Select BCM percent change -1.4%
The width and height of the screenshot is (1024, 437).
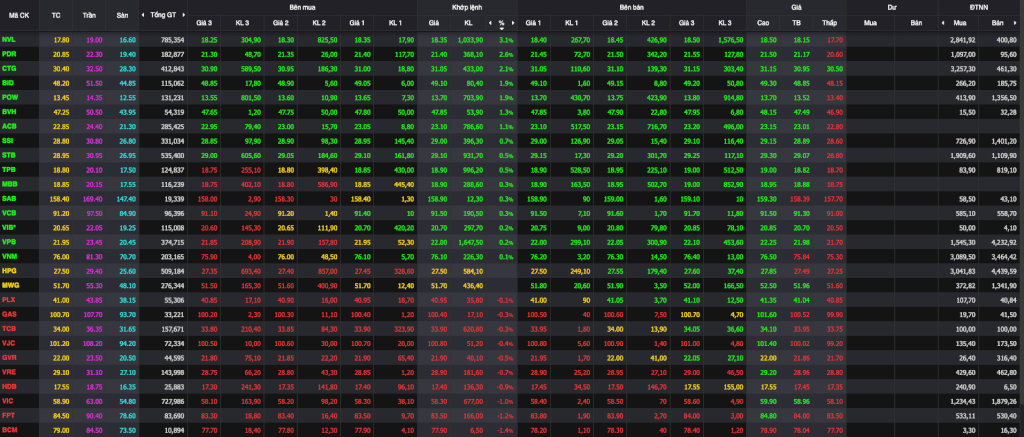(x=505, y=429)
